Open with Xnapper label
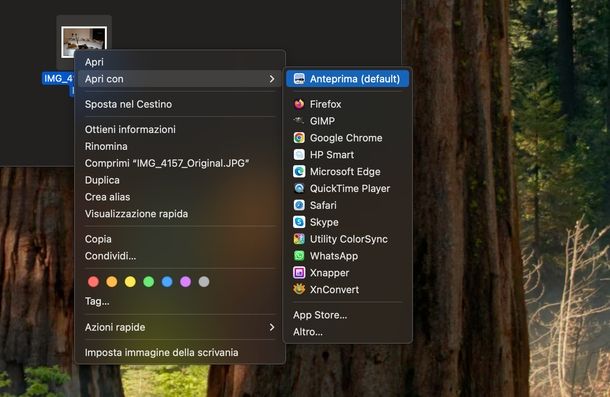The height and width of the screenshot is (397, 610). 329,273
